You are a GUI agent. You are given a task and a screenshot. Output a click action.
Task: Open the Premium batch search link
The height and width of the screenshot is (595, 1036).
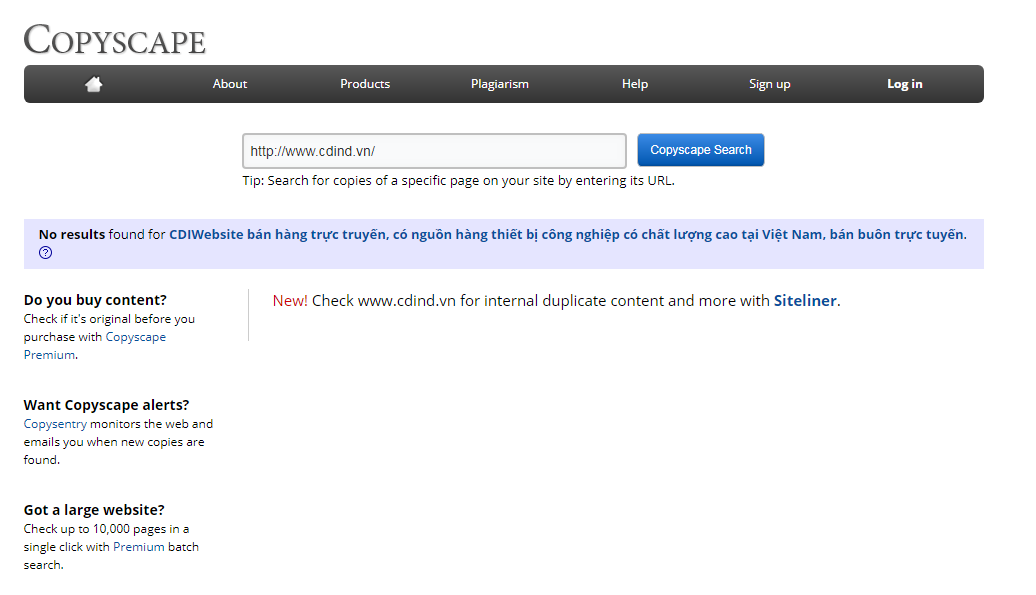pos(139,547)
